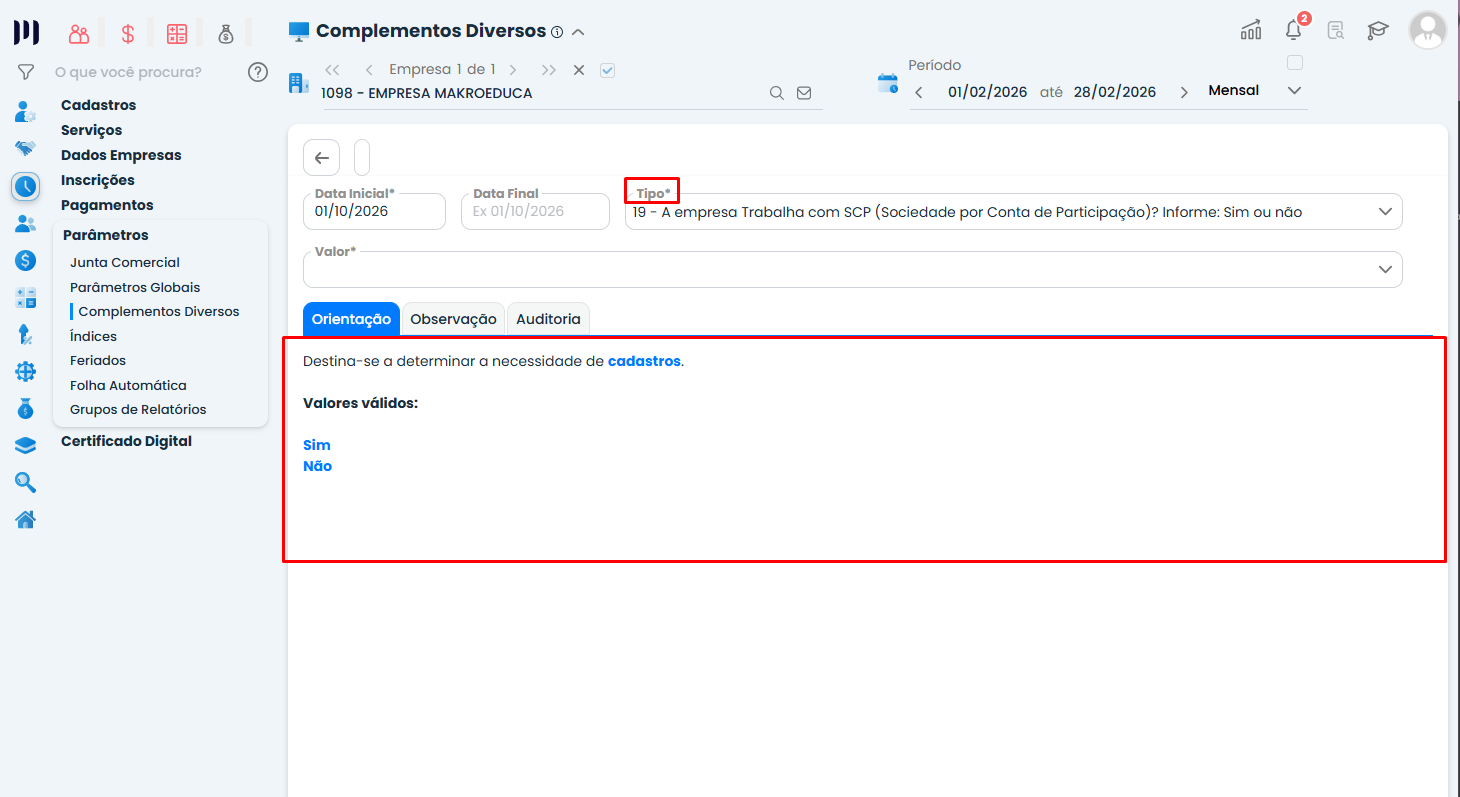Click the filter funnel icon

(x=26, y=72)
